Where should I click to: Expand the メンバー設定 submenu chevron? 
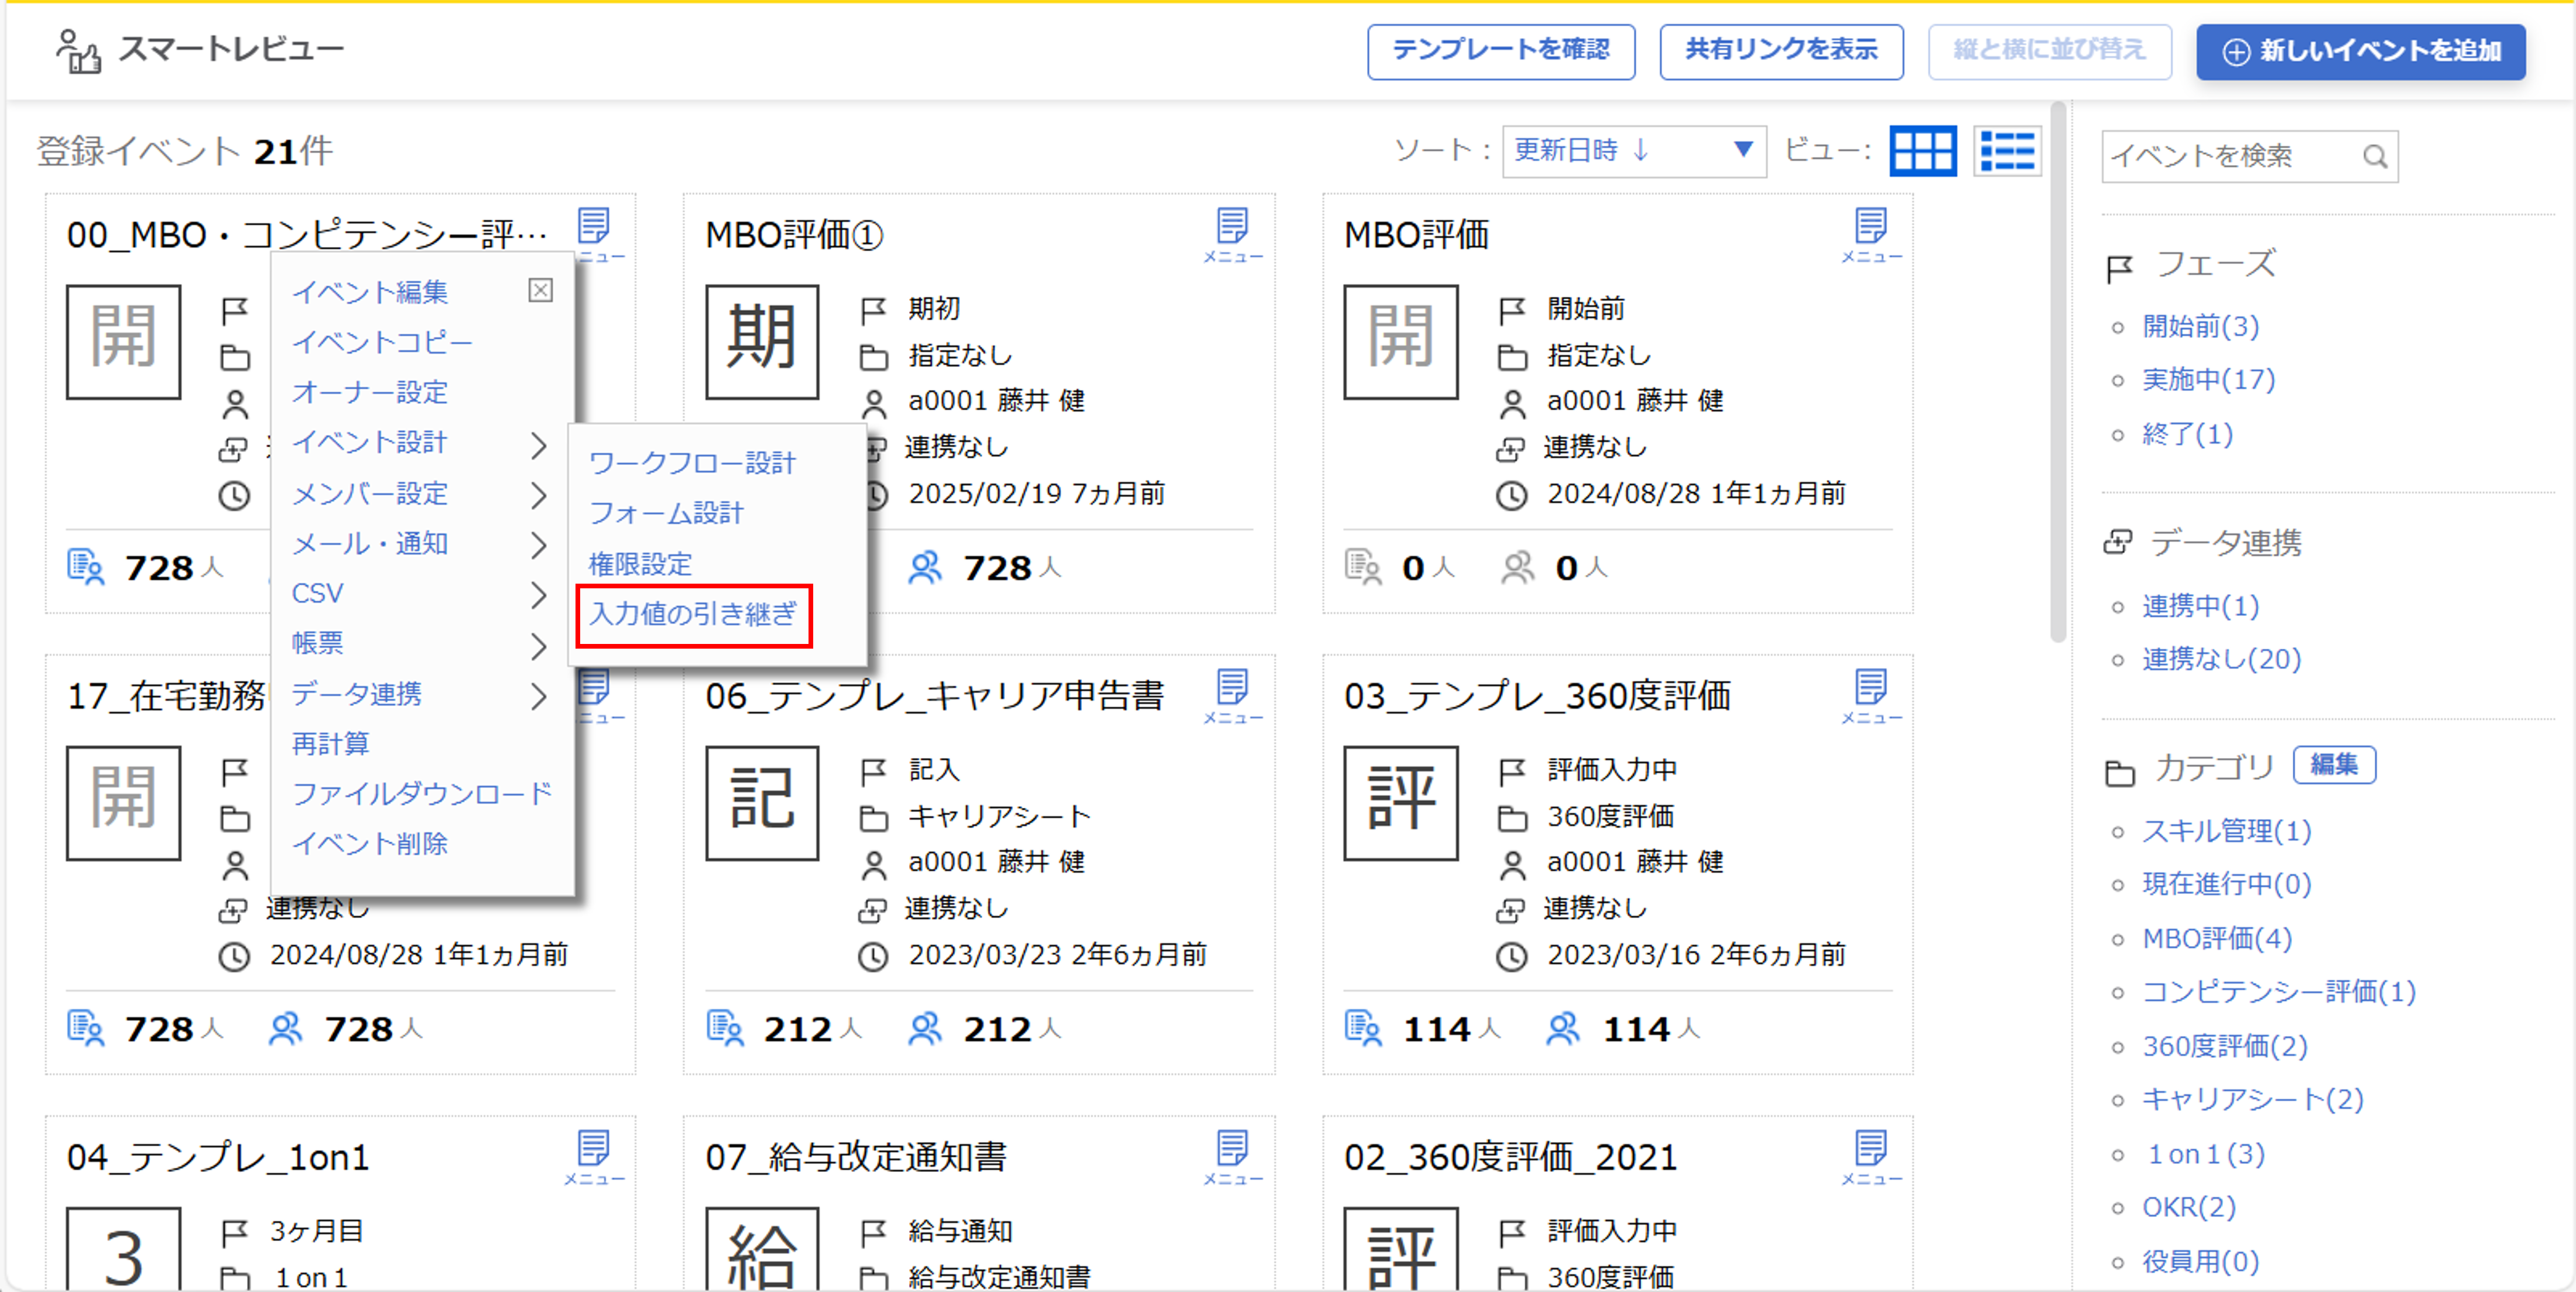click(540, 495)
